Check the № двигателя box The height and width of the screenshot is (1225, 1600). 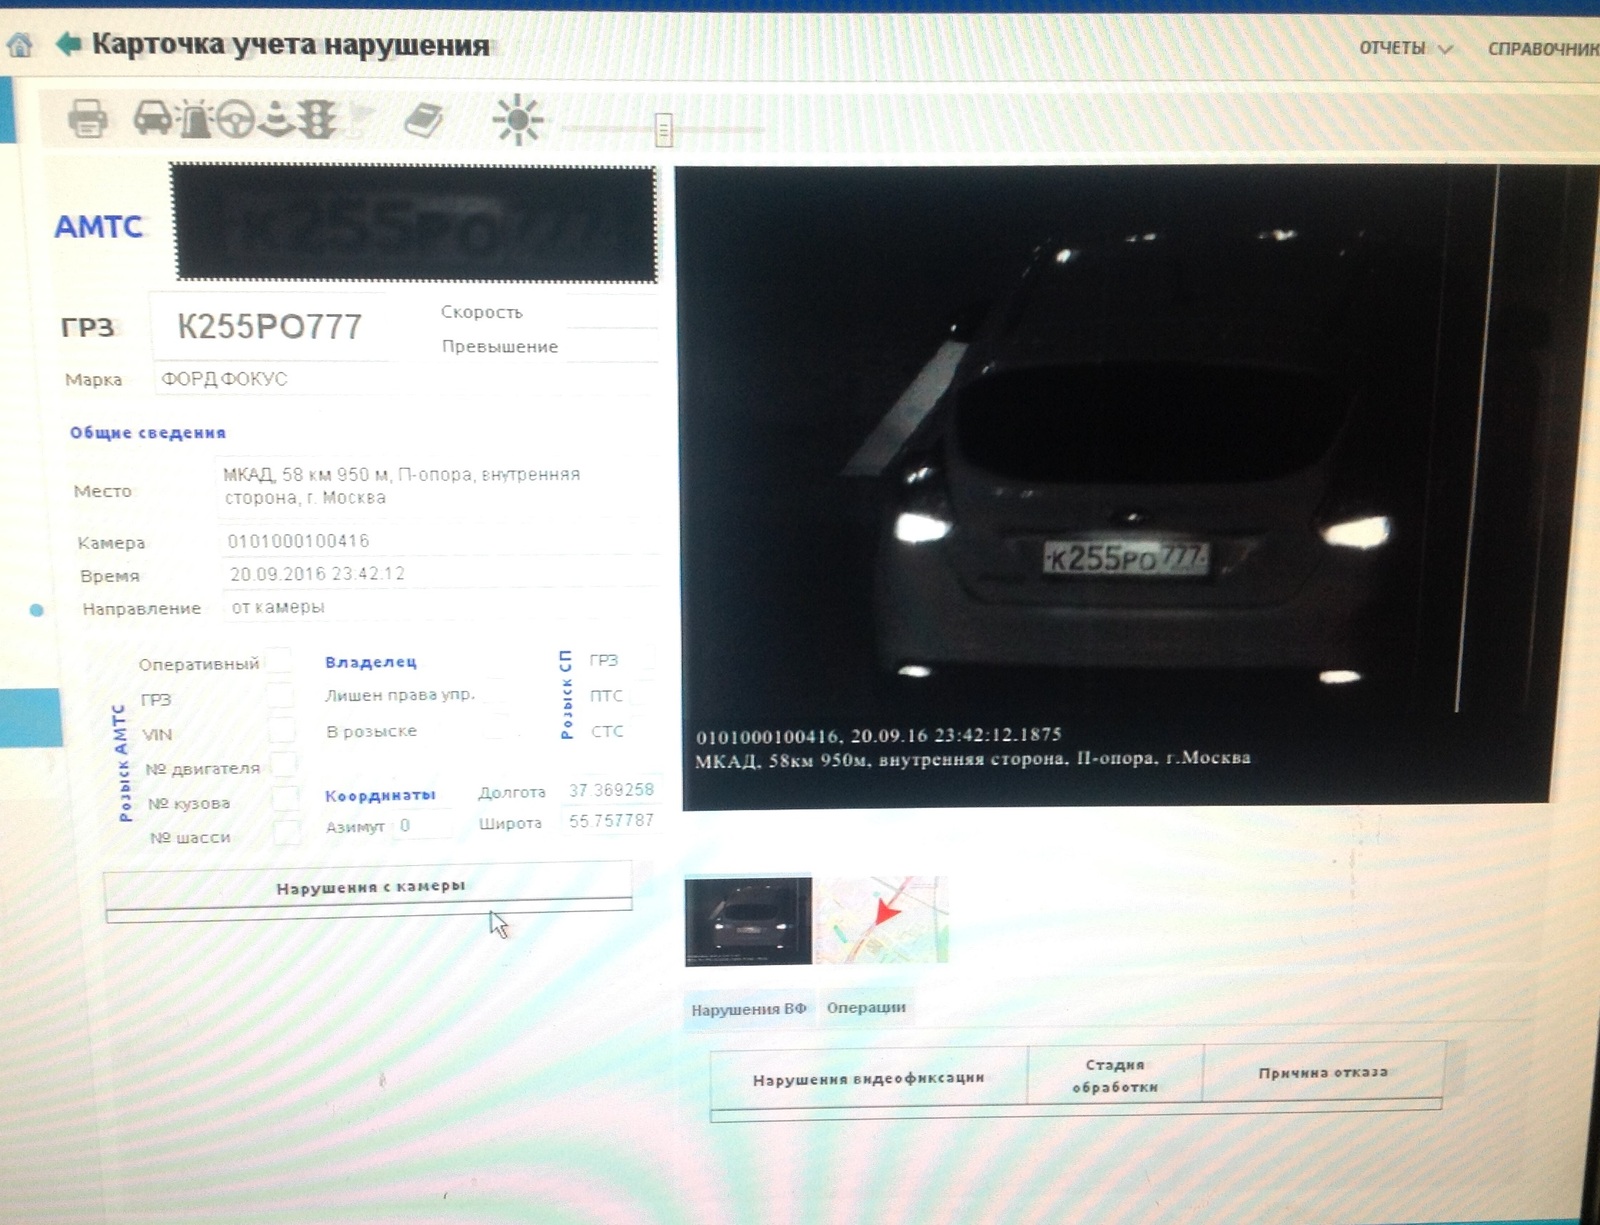[285, 765]
